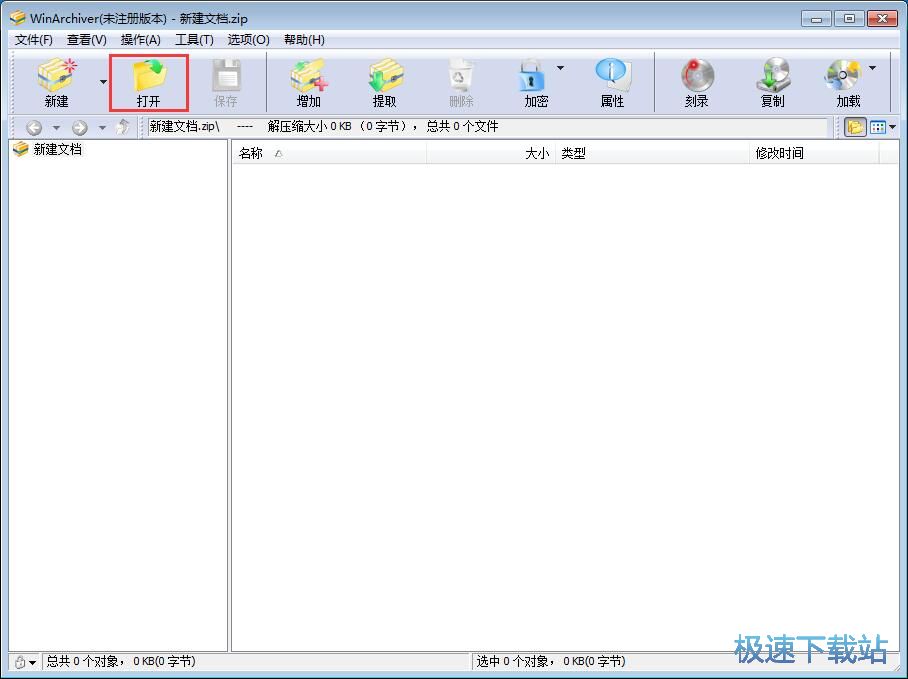Close the WinArchiver window

point(882,19)
